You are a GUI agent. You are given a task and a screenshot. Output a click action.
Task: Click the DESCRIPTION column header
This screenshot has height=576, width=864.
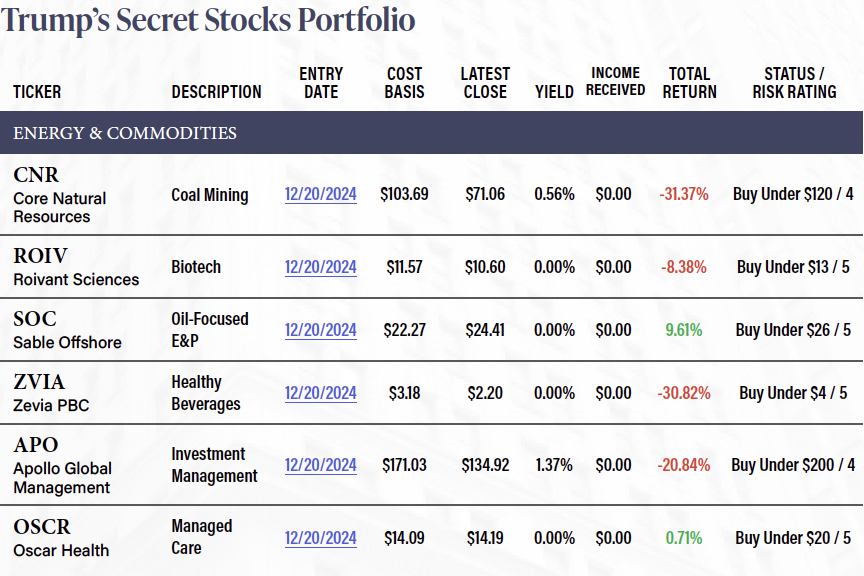pyautogui.click(x=216, y=92)
